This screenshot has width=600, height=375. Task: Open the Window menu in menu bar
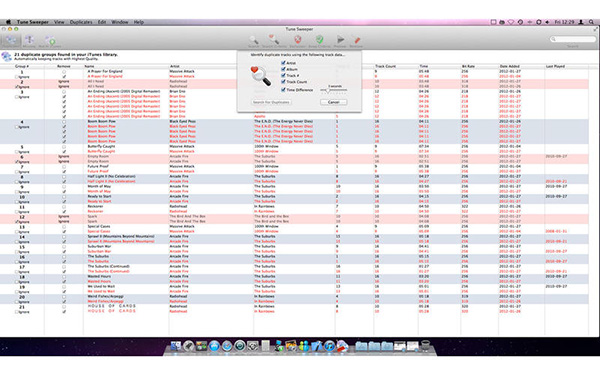pyautogui.click(x=119, y=22)
